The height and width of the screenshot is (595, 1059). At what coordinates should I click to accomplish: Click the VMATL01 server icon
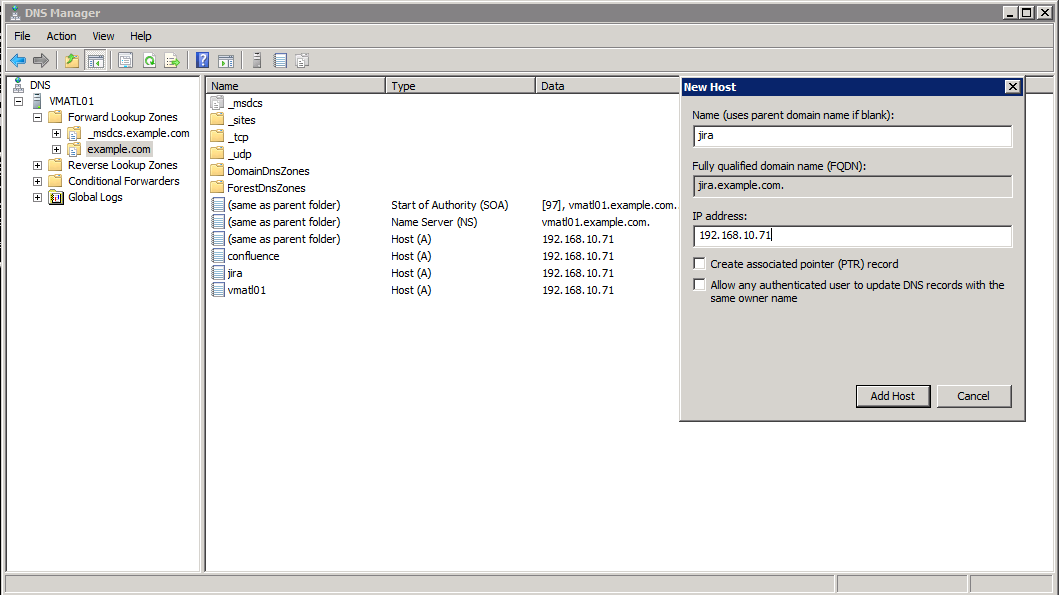[x=37, y=101]
